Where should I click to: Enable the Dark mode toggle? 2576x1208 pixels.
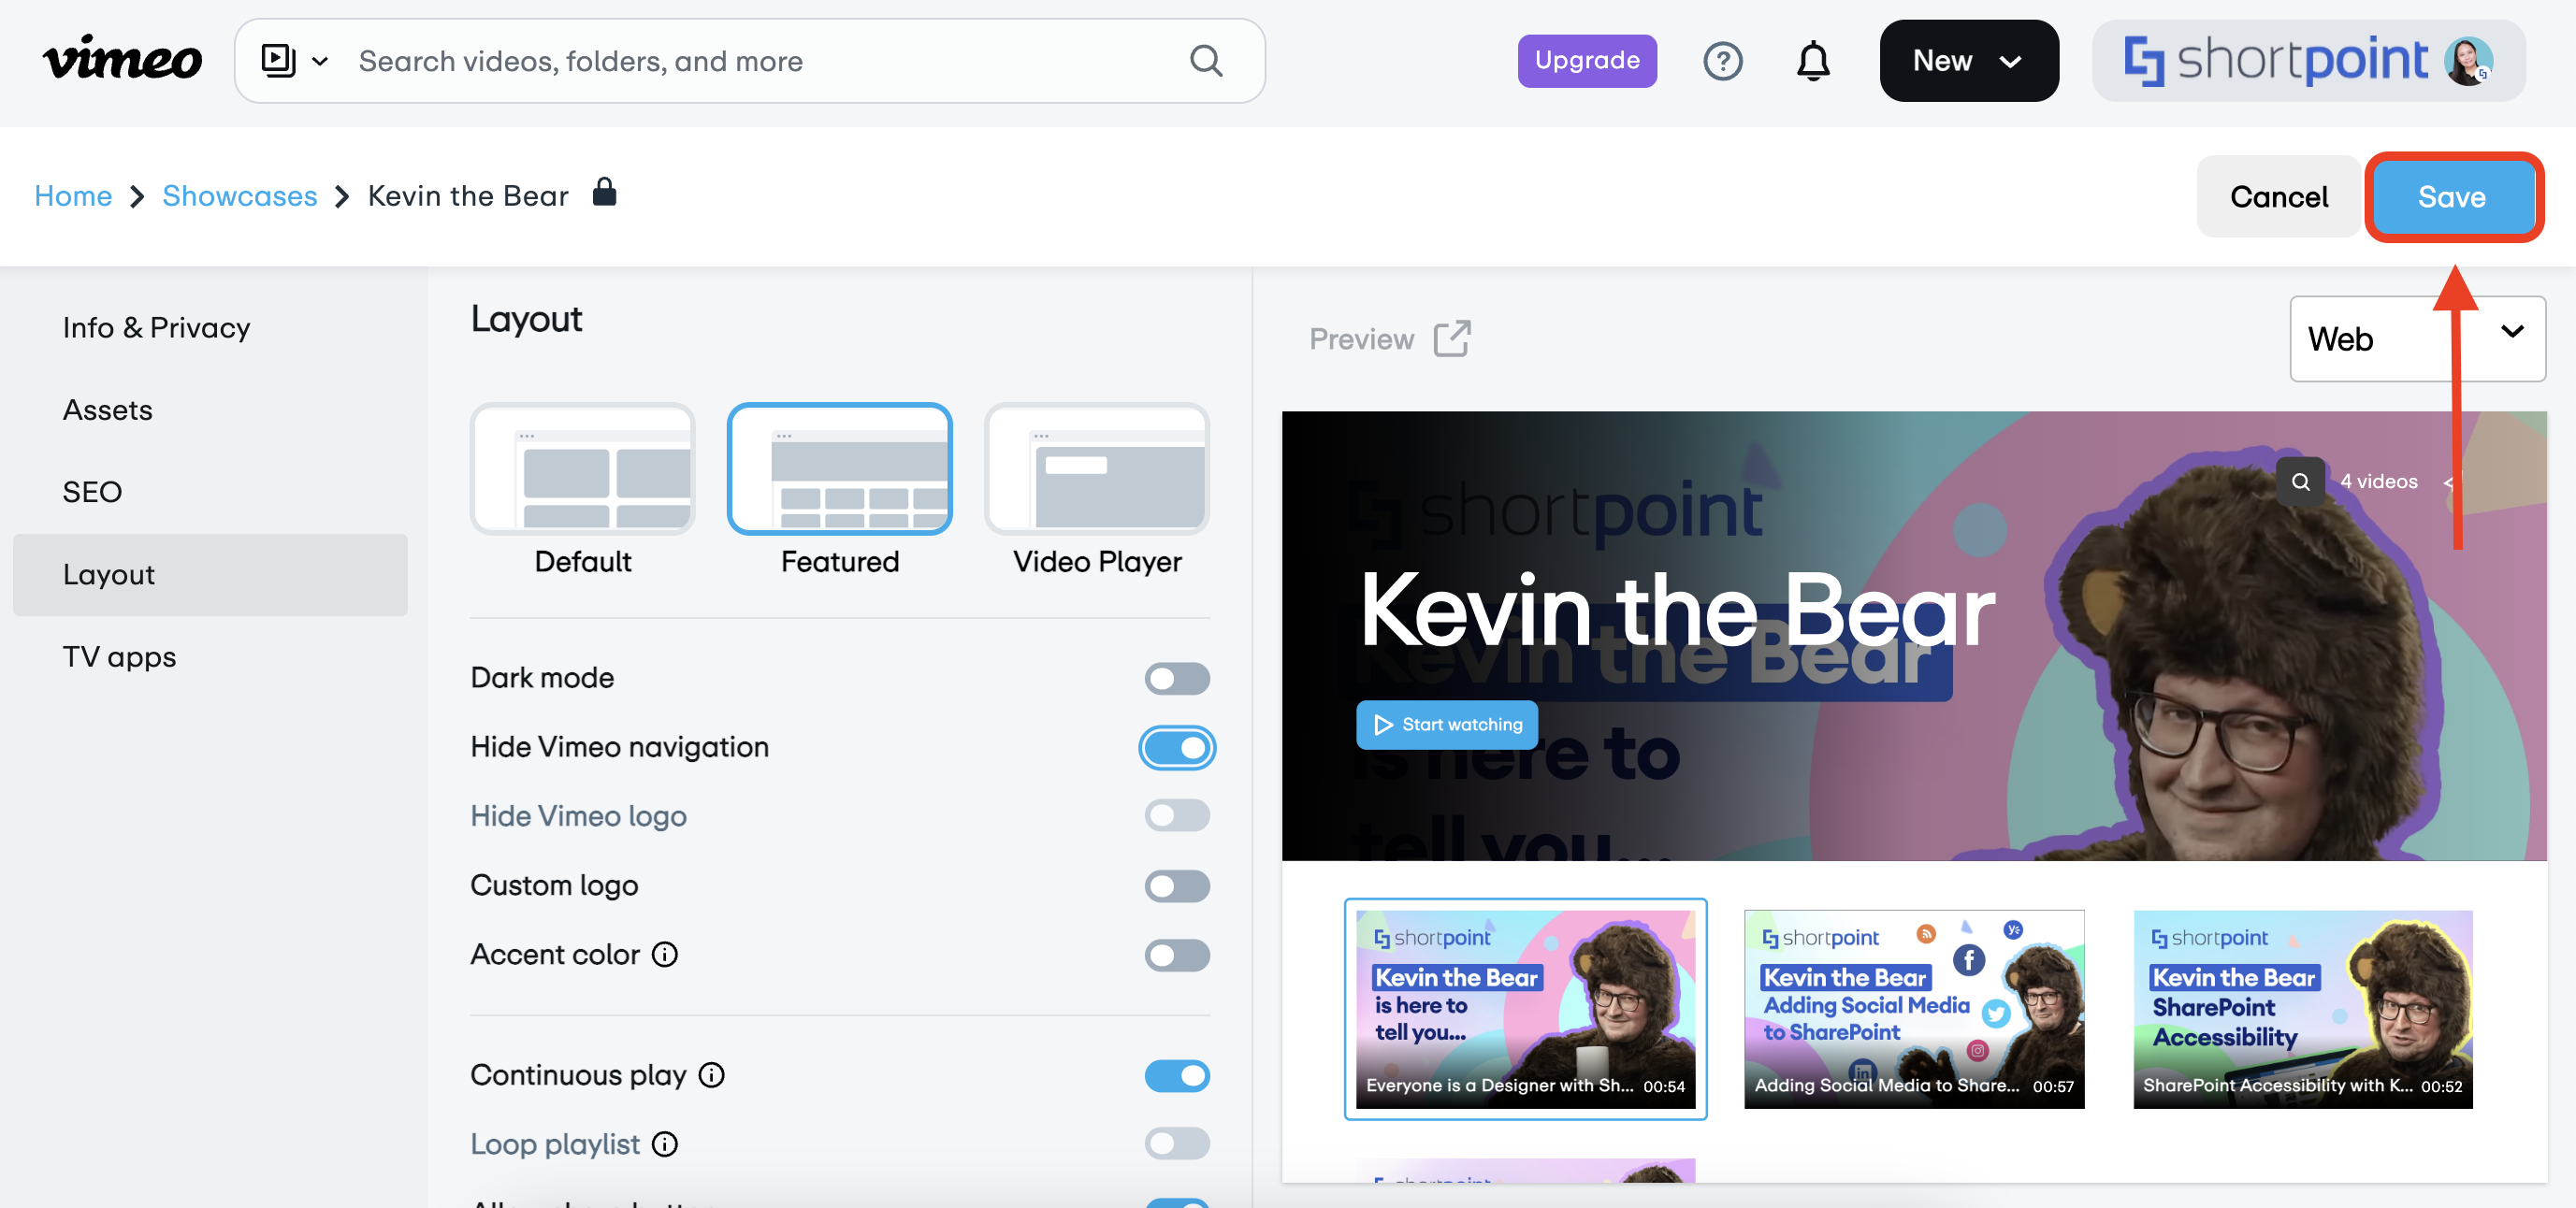pyautogui.click(x=1176, y=679)
